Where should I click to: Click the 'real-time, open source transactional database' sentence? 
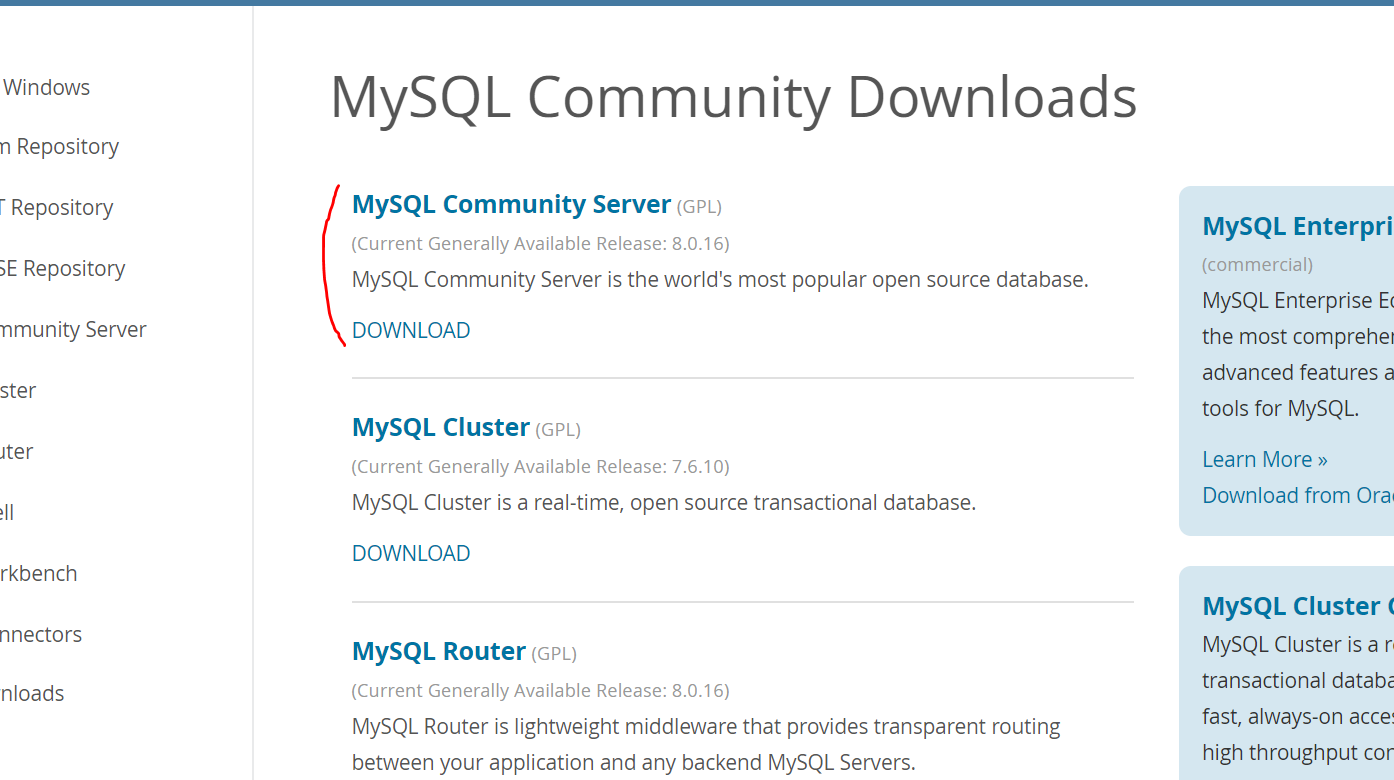point(664,502)
